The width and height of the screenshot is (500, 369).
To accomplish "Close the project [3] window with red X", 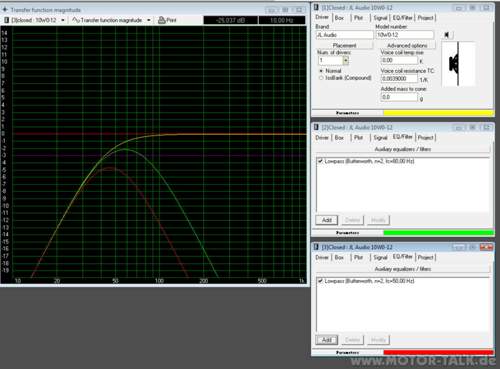I will click(x=486, y=247).
